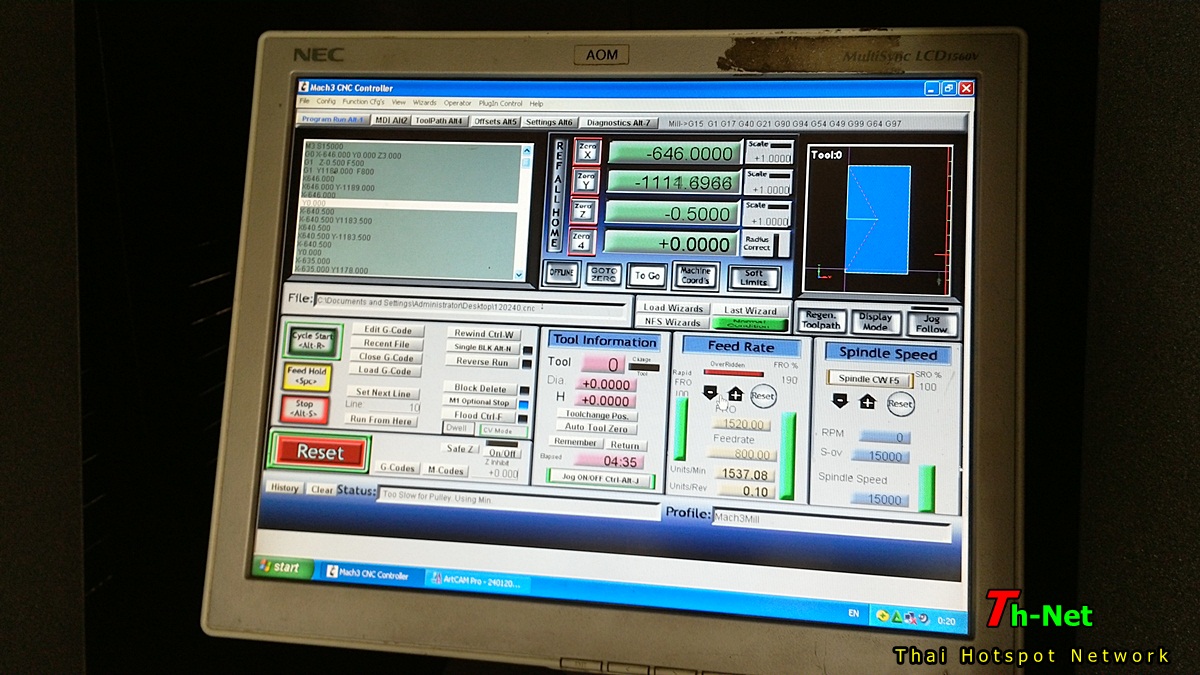Click the To Go button
The width and height of the screenshot is (1200, 675).
[x=647, y=275]
